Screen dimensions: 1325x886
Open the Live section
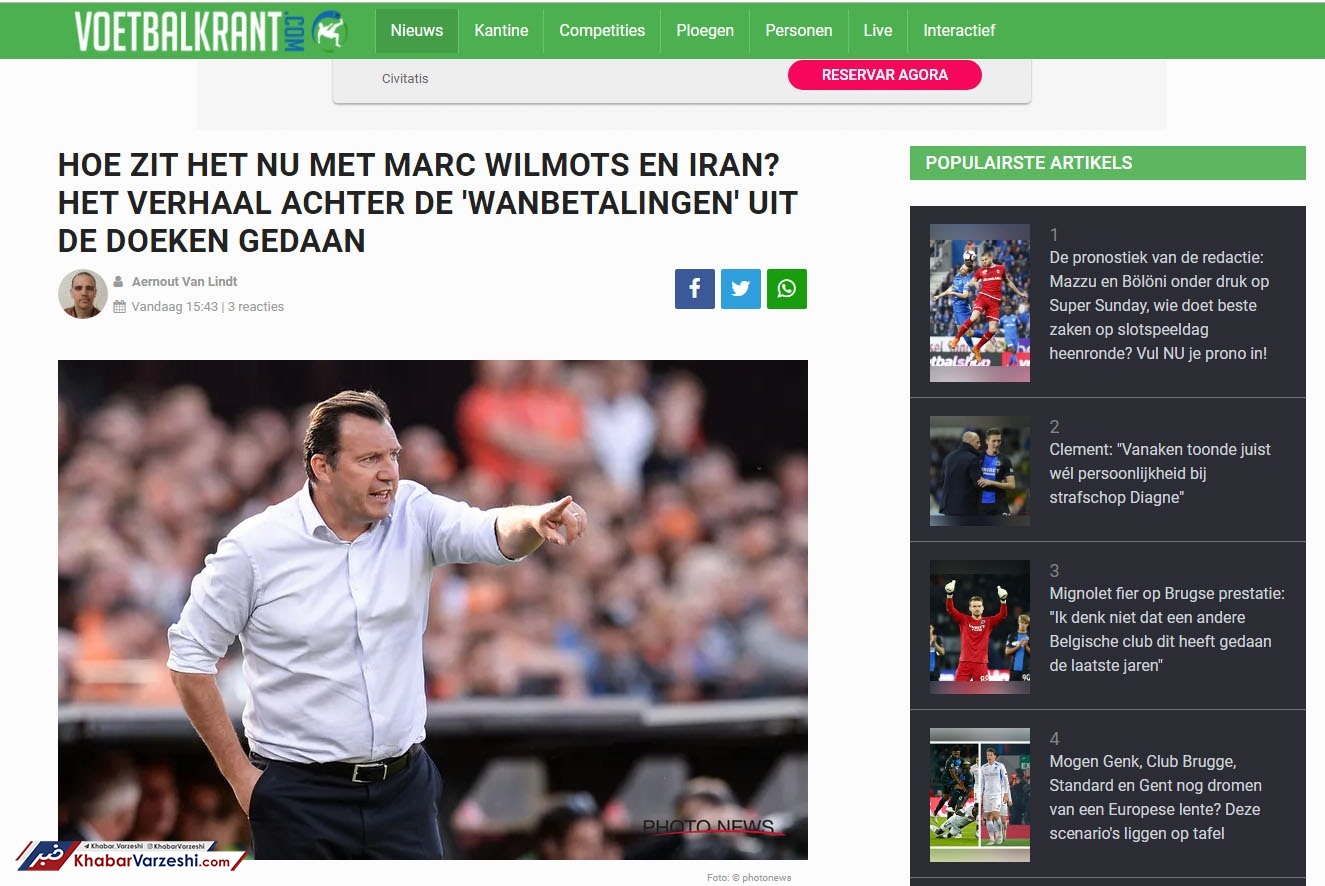click(878, 31)
